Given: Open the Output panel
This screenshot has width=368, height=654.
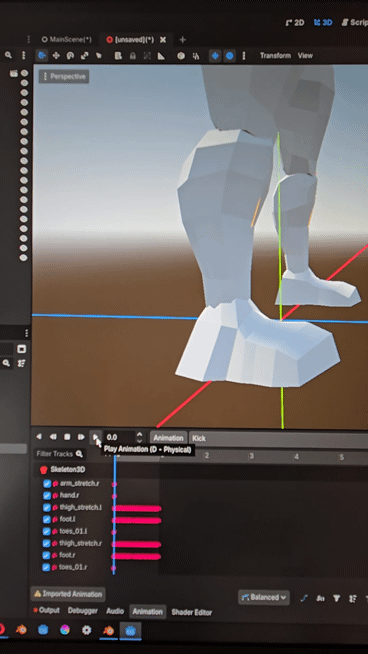Looking at the screenshot, I should pyautogui.click(x=46, y=610).
